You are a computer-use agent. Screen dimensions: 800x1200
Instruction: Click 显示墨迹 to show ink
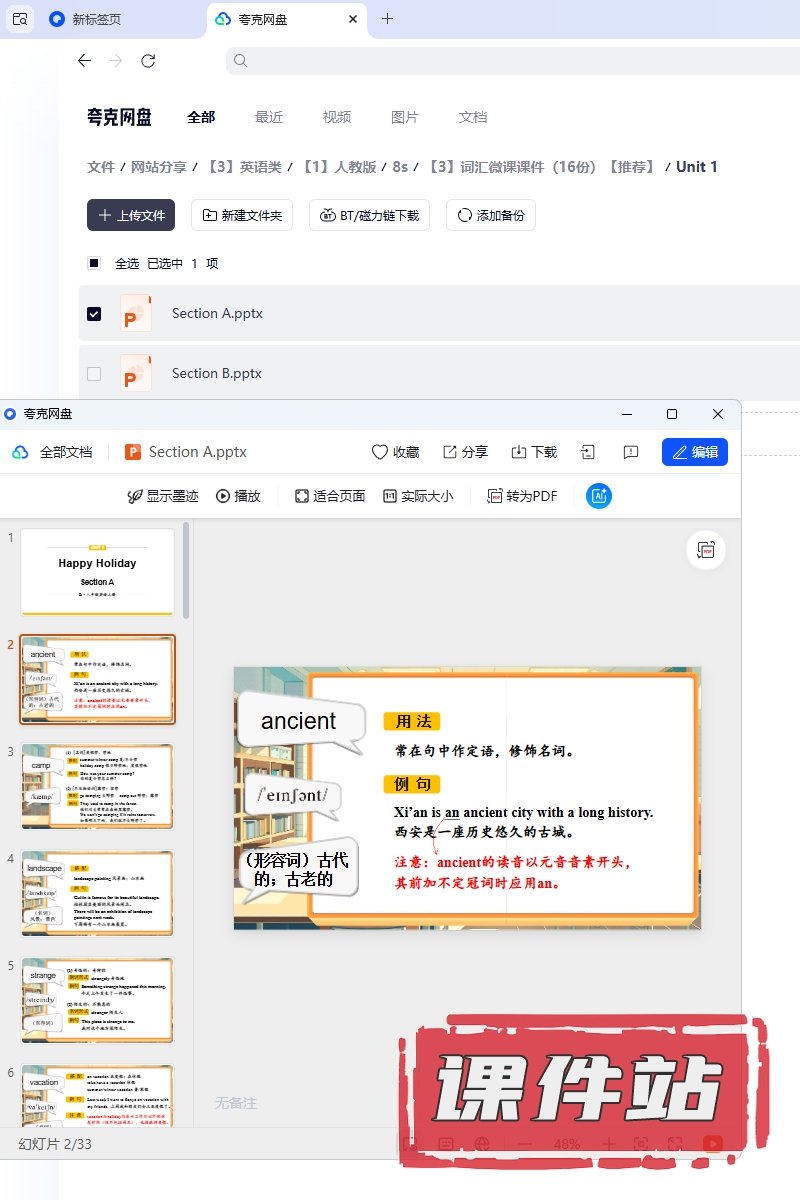pyautogui.click(x=162, y=496)
